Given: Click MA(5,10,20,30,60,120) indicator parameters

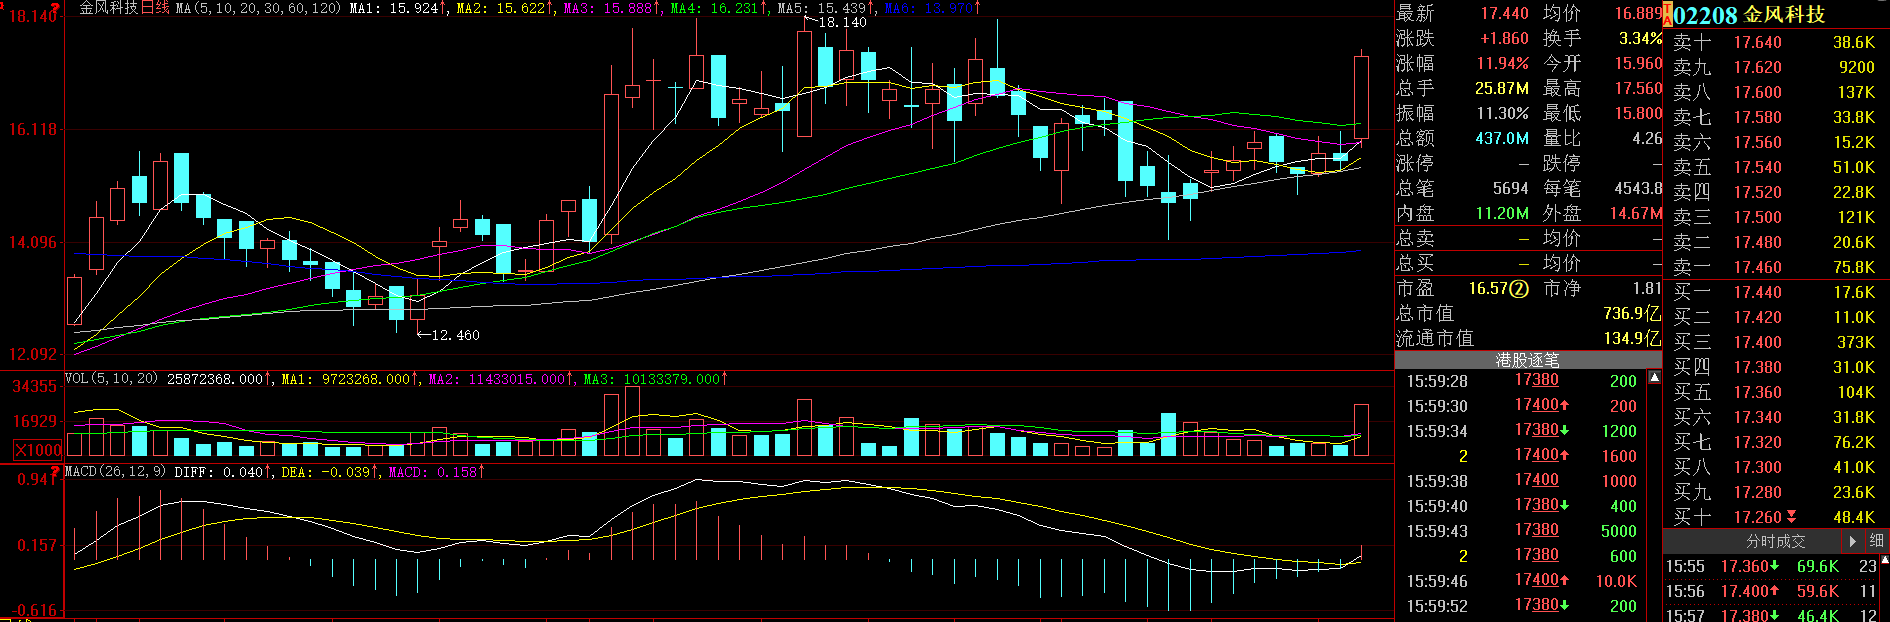Looking at the screenshot, I should [258, 8].
